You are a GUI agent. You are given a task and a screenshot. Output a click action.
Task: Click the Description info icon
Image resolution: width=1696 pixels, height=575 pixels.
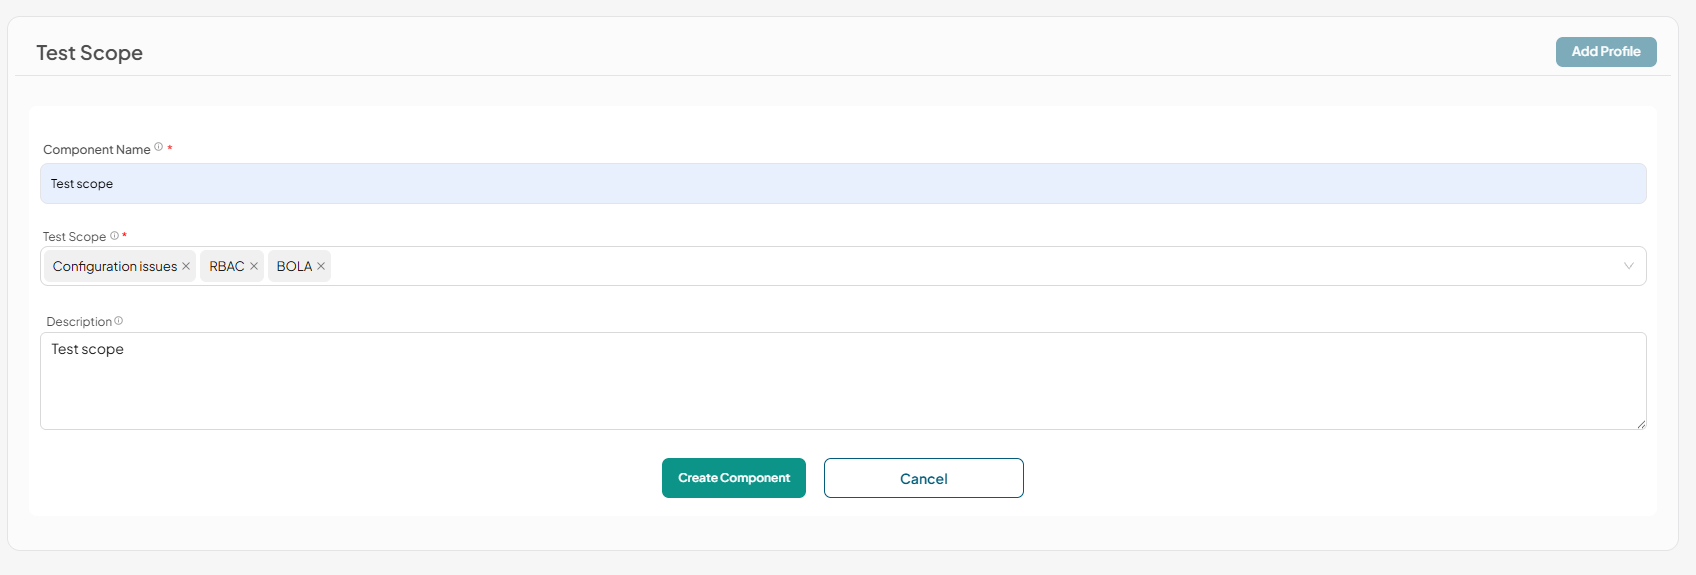(x=118, y=321)
